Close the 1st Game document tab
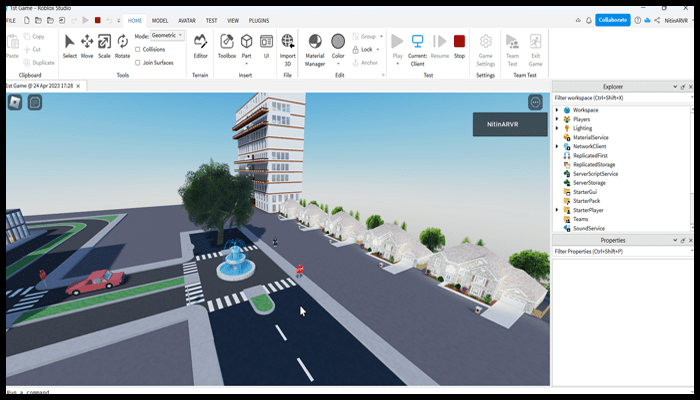Viewport: 700px width, 400px height. pos(78,86)
